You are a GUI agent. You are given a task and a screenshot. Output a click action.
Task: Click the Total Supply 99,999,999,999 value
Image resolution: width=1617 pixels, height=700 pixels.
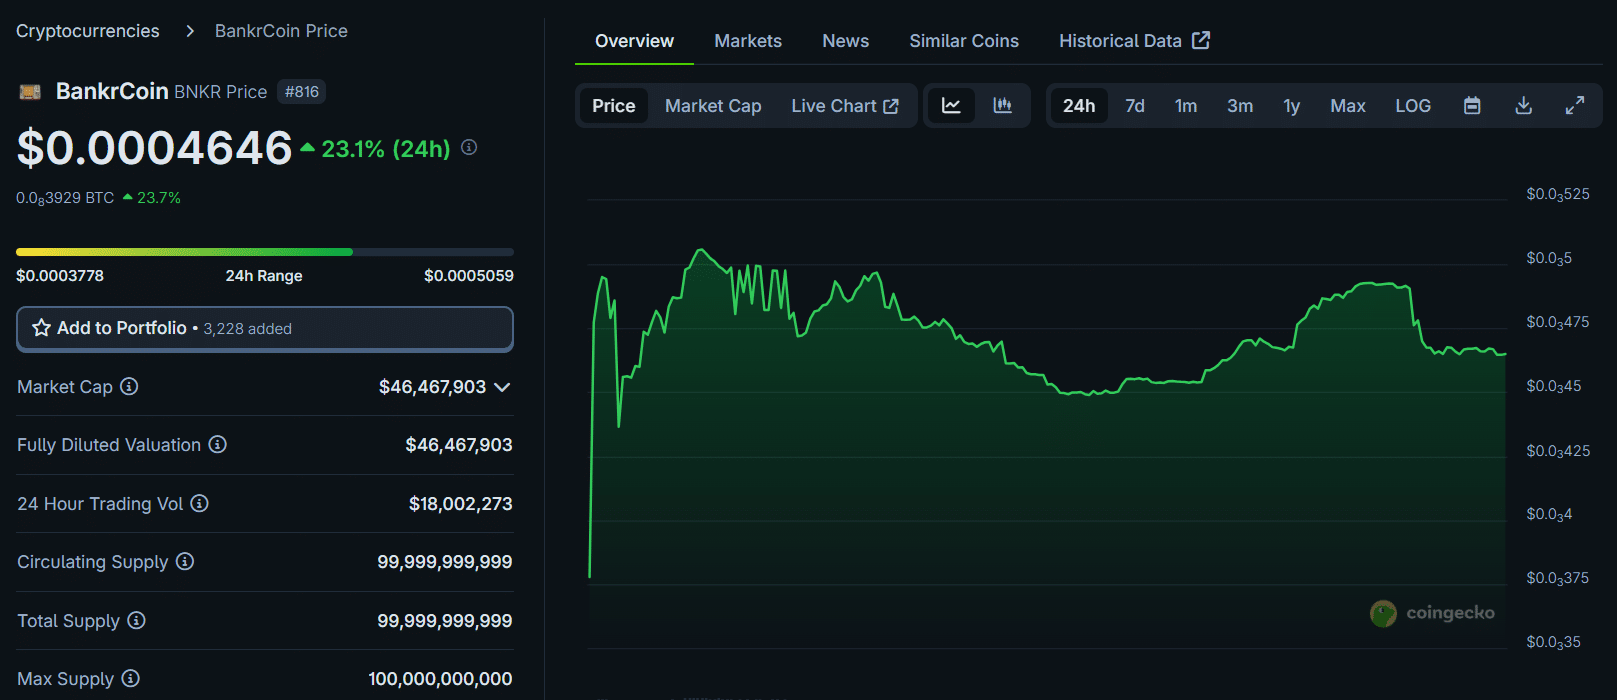tap(445, 621)
